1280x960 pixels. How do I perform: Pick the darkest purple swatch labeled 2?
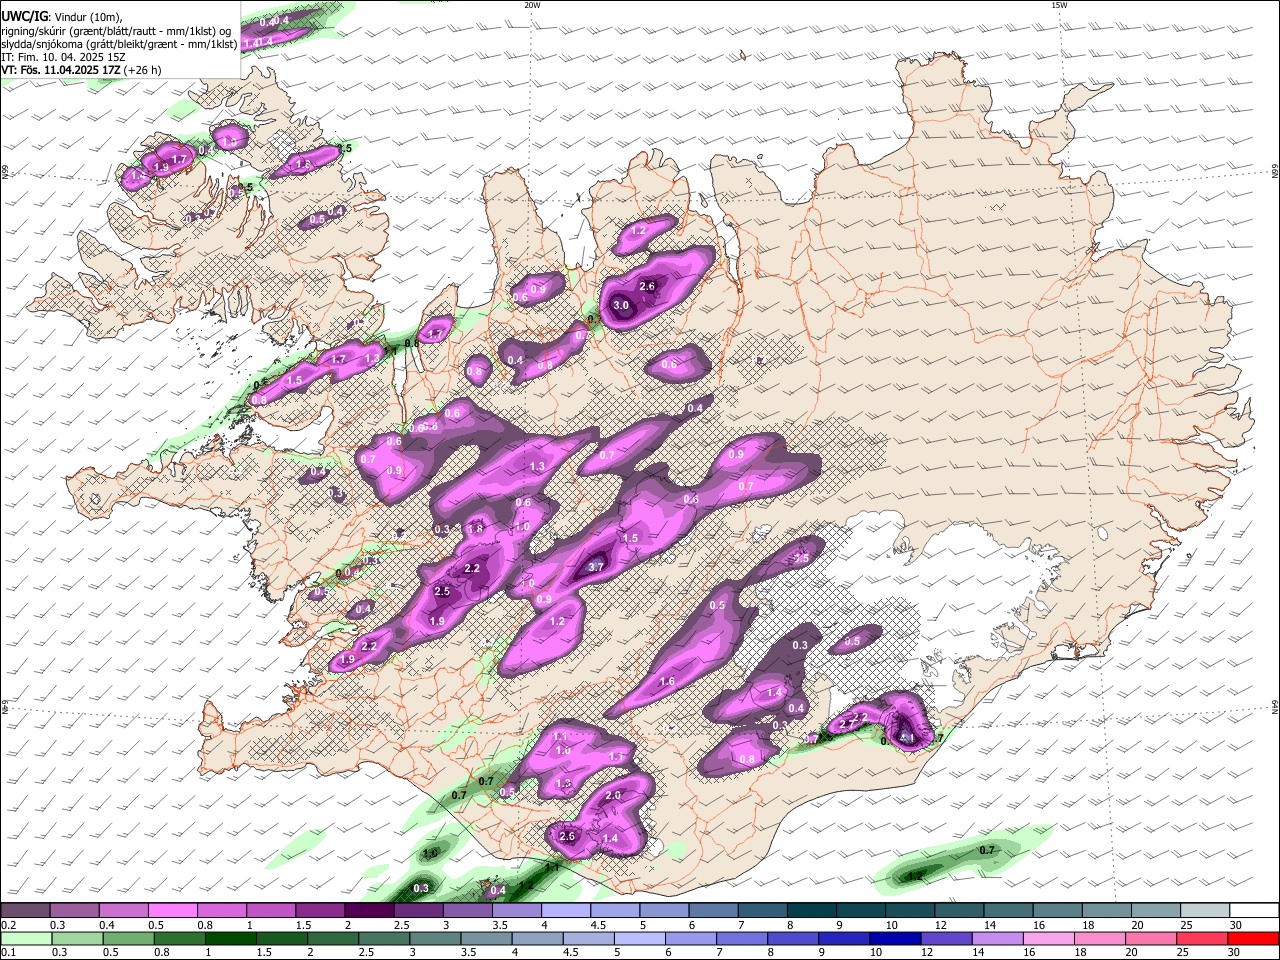(369, 911)
